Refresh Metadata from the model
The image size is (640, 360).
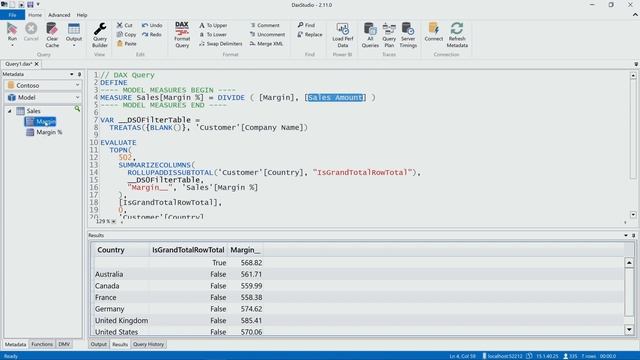point(457,35)
